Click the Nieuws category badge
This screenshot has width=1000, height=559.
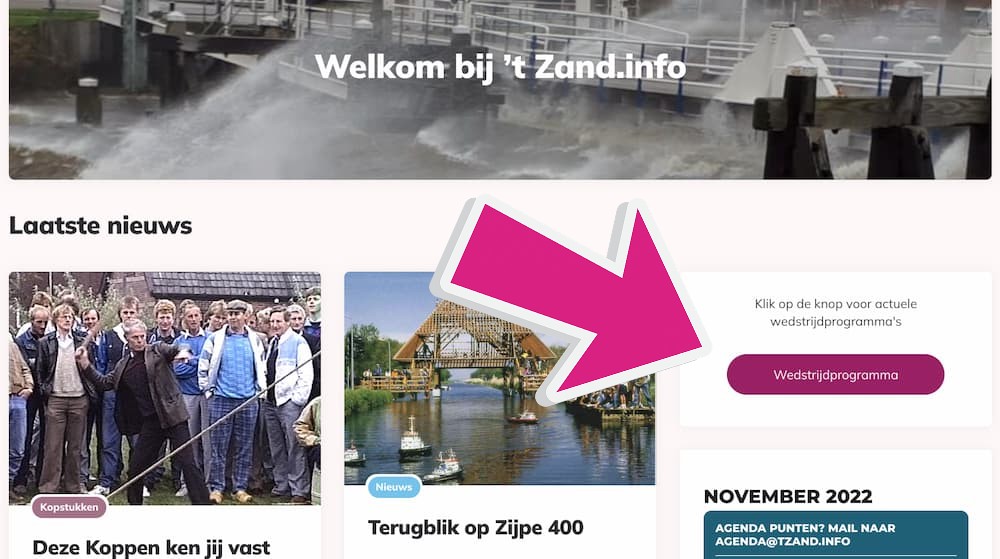pyautogui.click(x=393, y=487)
